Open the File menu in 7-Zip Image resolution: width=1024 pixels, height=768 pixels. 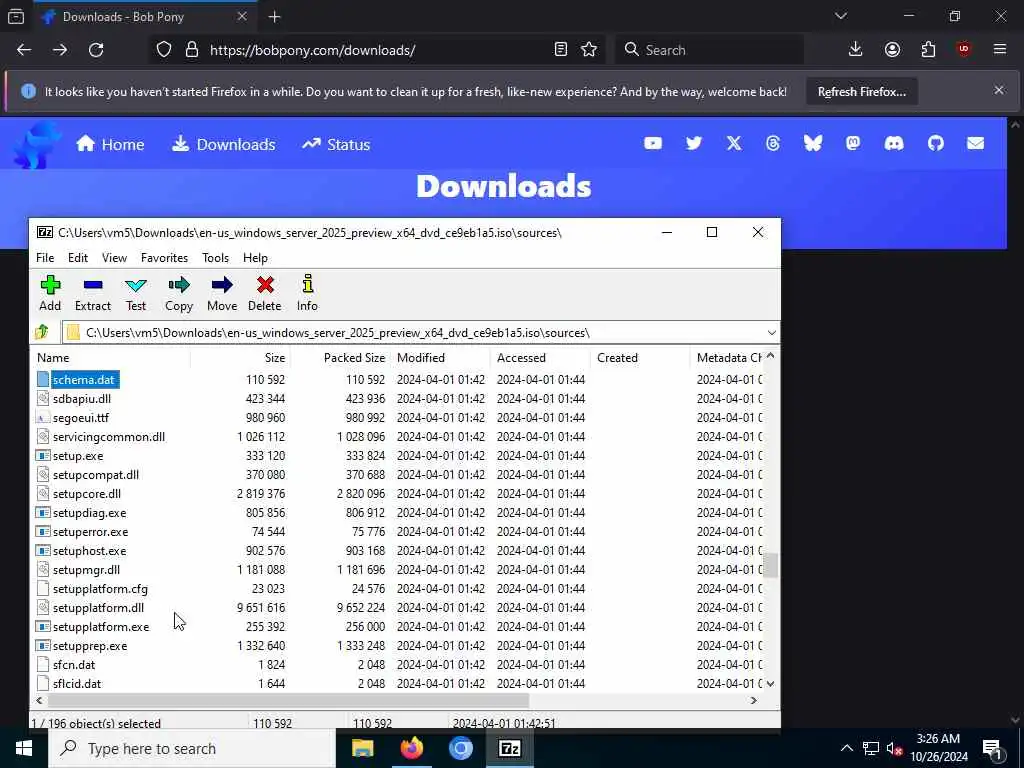click(x=45, y=257)
